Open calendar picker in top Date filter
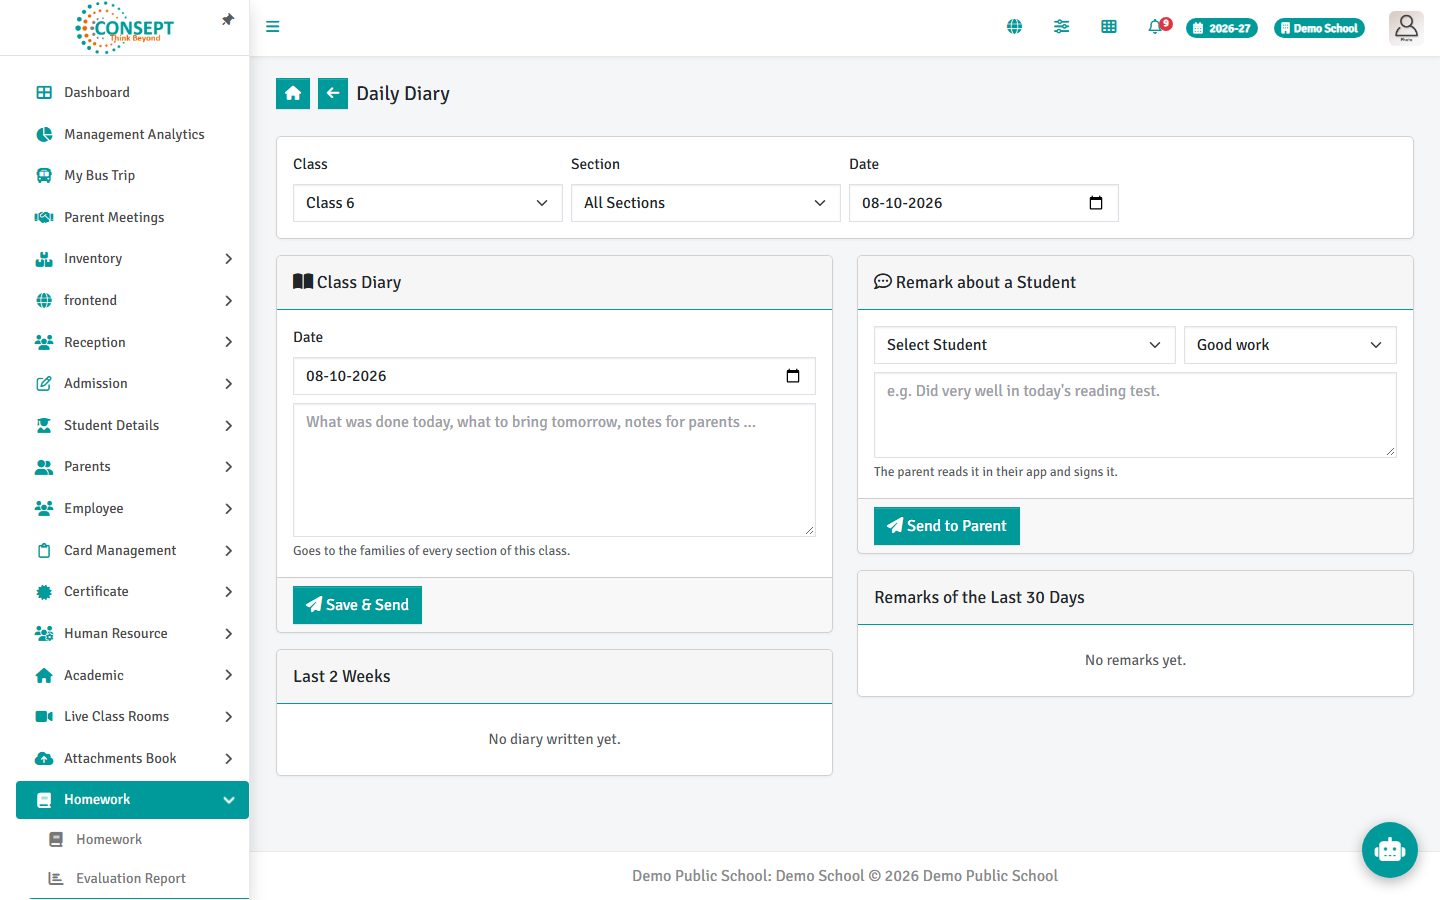The width and height of the screenshot is (1440, 900). (1096, 203)
